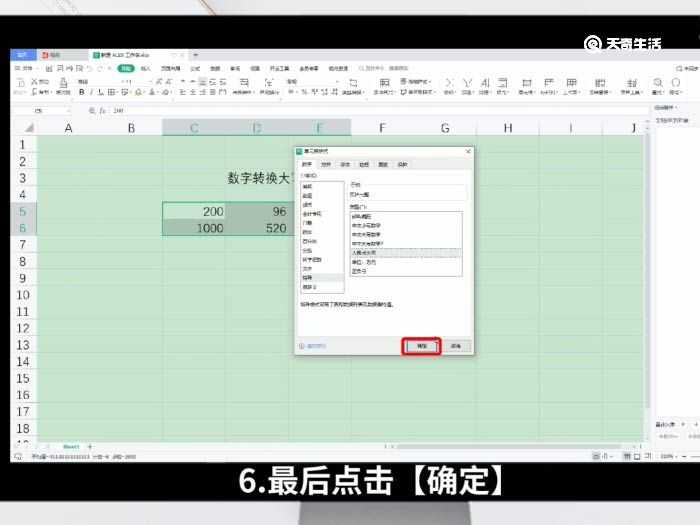Select 常规 in the category list

(322, 187)
